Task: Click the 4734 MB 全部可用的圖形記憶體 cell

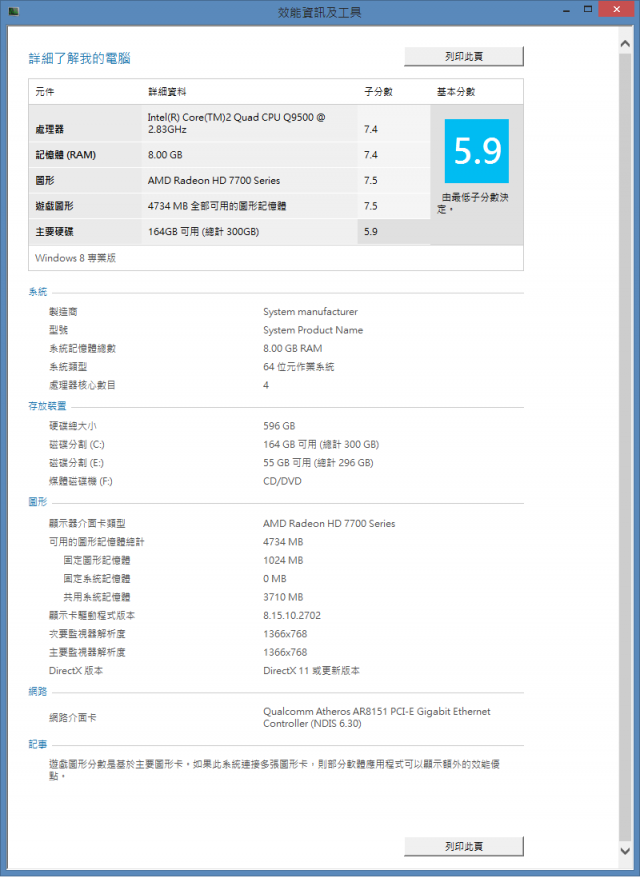Action: (217, 206)
